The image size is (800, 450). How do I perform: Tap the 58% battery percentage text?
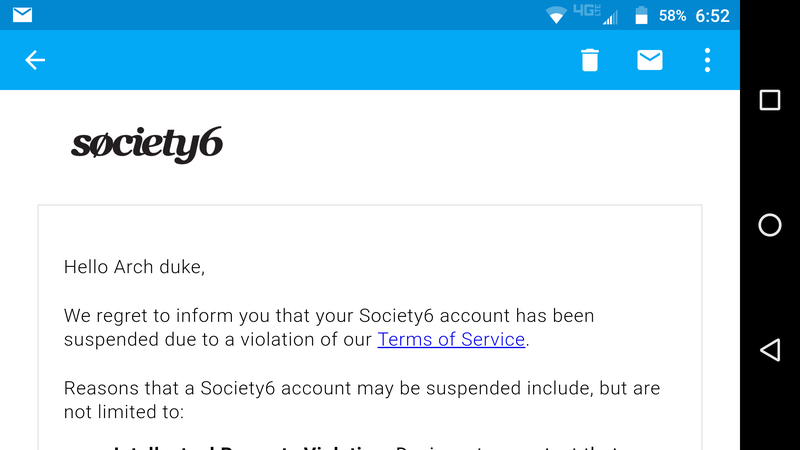point(672,16)
